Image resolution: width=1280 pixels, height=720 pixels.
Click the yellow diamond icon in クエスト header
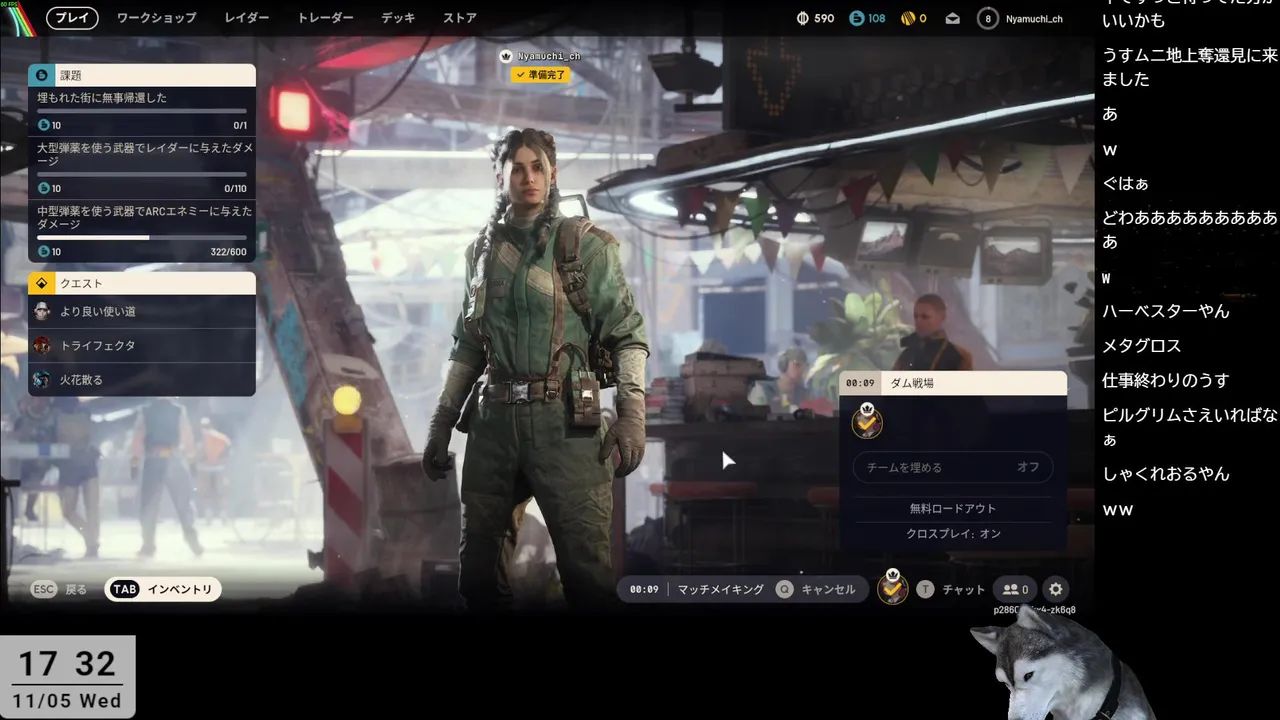coord(41,283)
